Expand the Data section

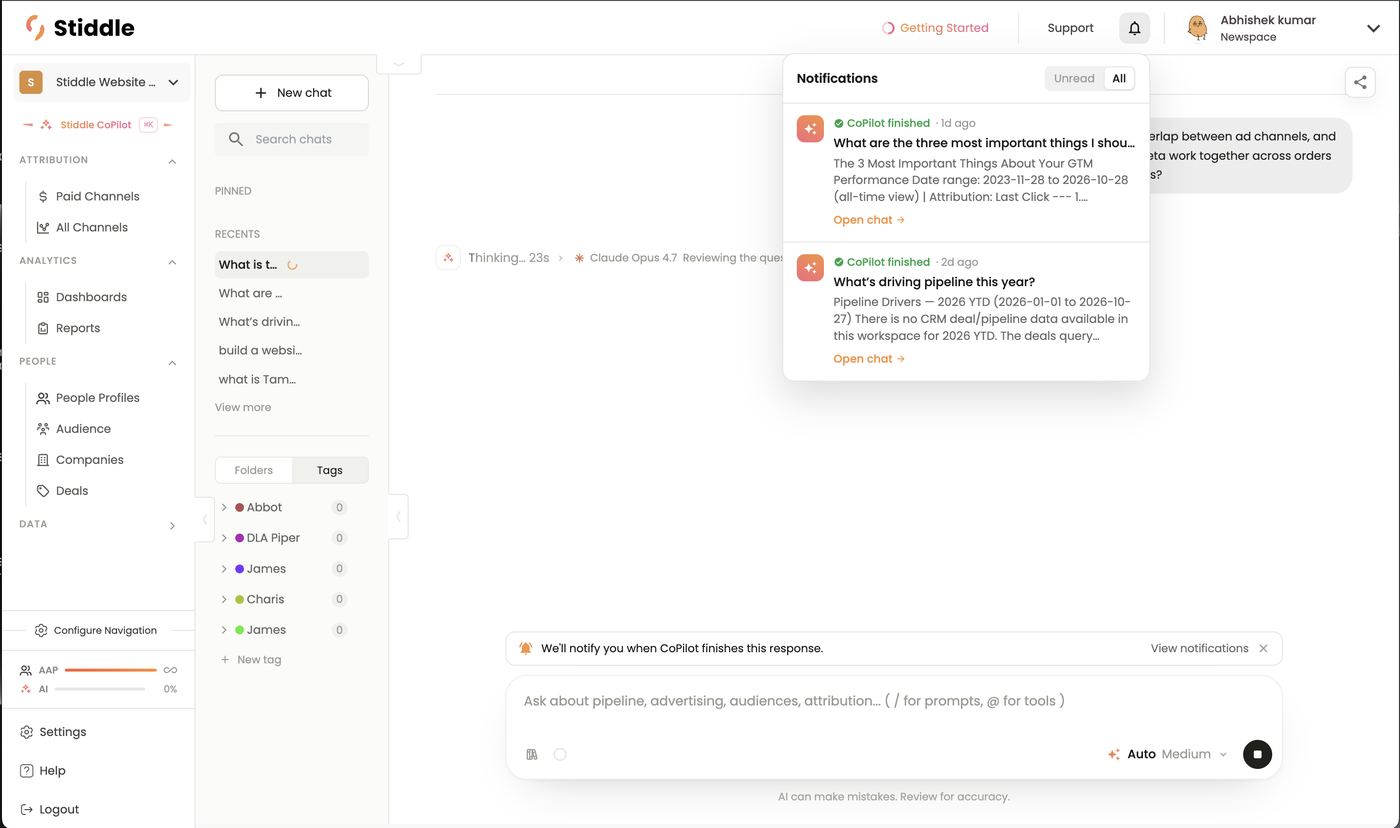(172, 525)
